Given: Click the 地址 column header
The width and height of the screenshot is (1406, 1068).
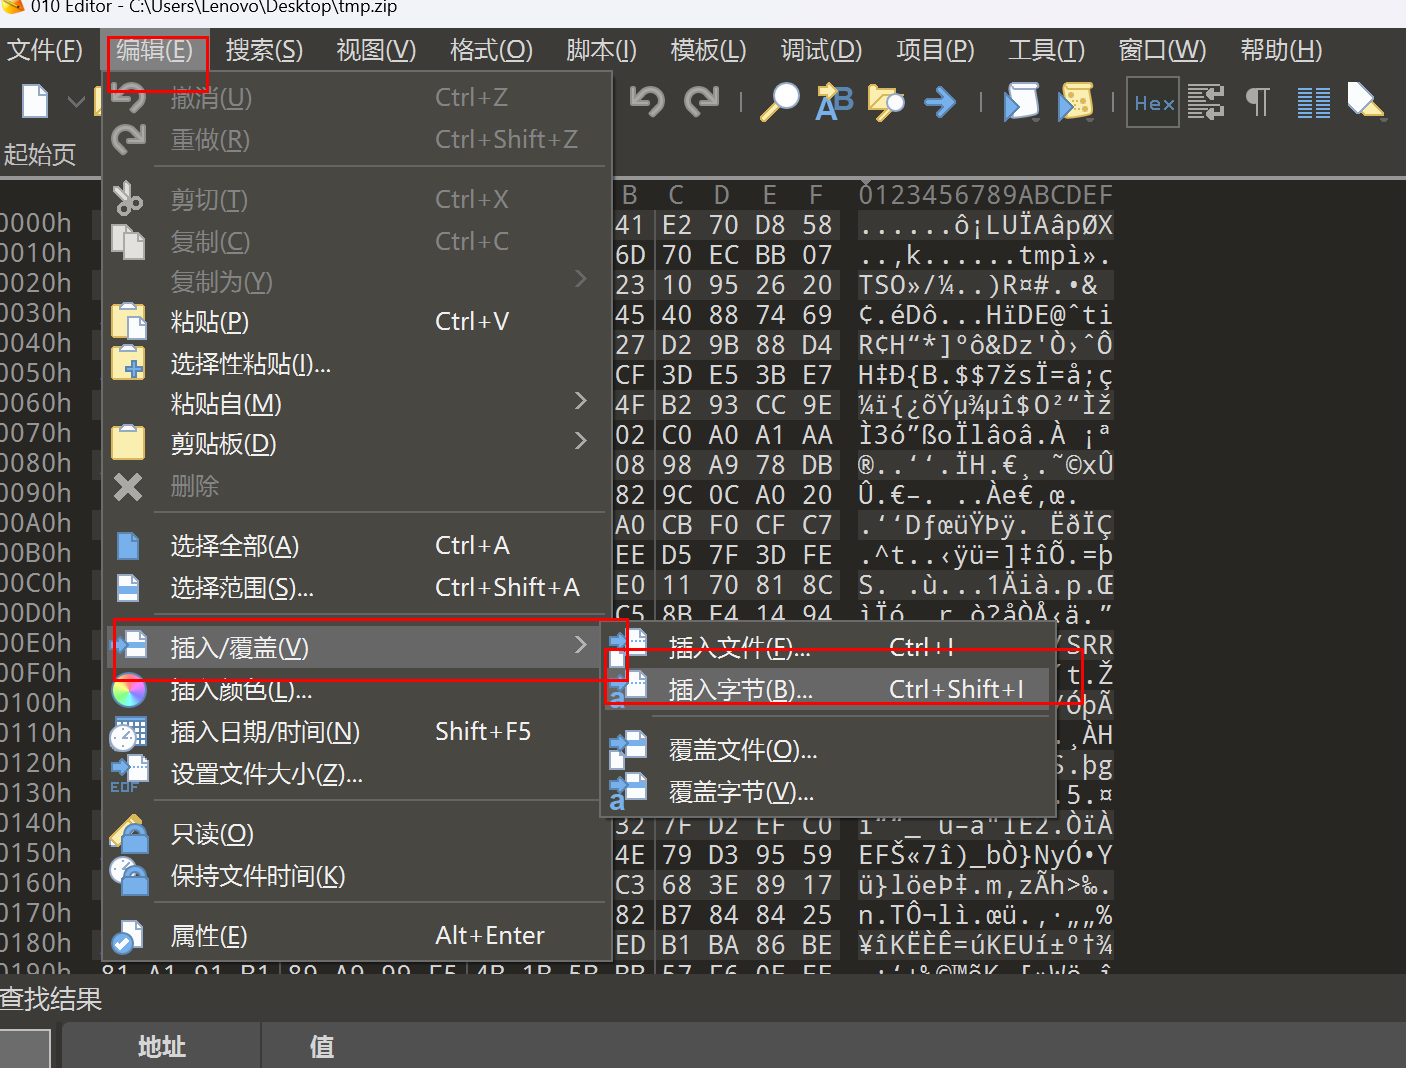Looking at the screenshot, I should pyautogui.click(x=162, y=1046).
